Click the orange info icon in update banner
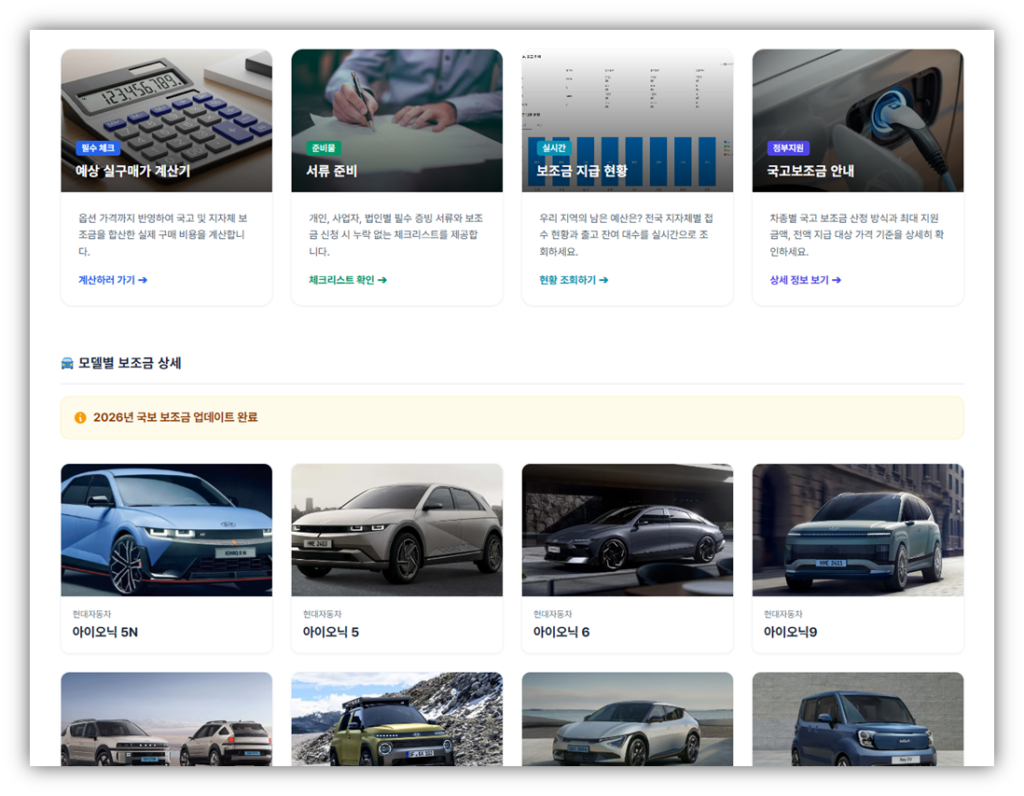The width and height of the screenshot is (1024, 796). point(80,417)
